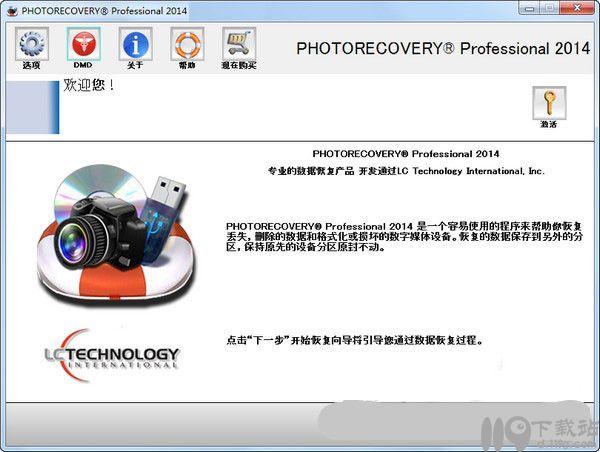Viewport: 600px width, 452px height.
Task: Click the large PHOTORECOVERY Professional 2014 banner title
Action: [x=443, y=49]
